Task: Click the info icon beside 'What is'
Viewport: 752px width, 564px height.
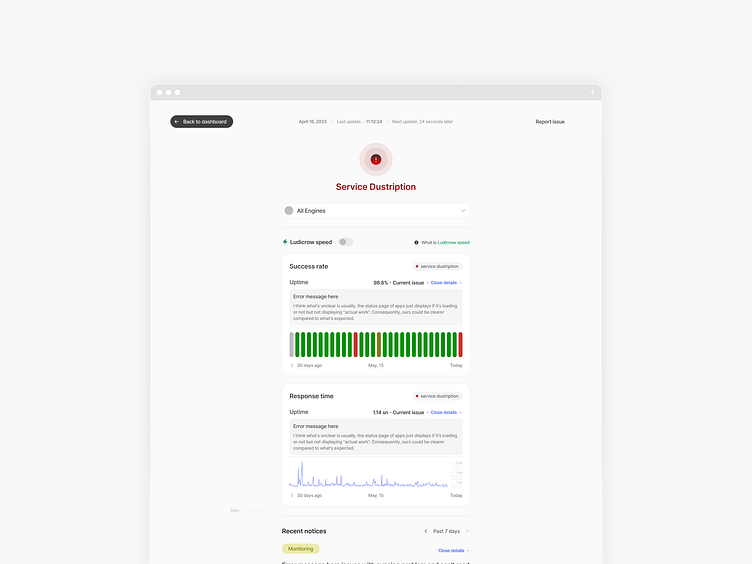Action: click(x=416, y=243)
